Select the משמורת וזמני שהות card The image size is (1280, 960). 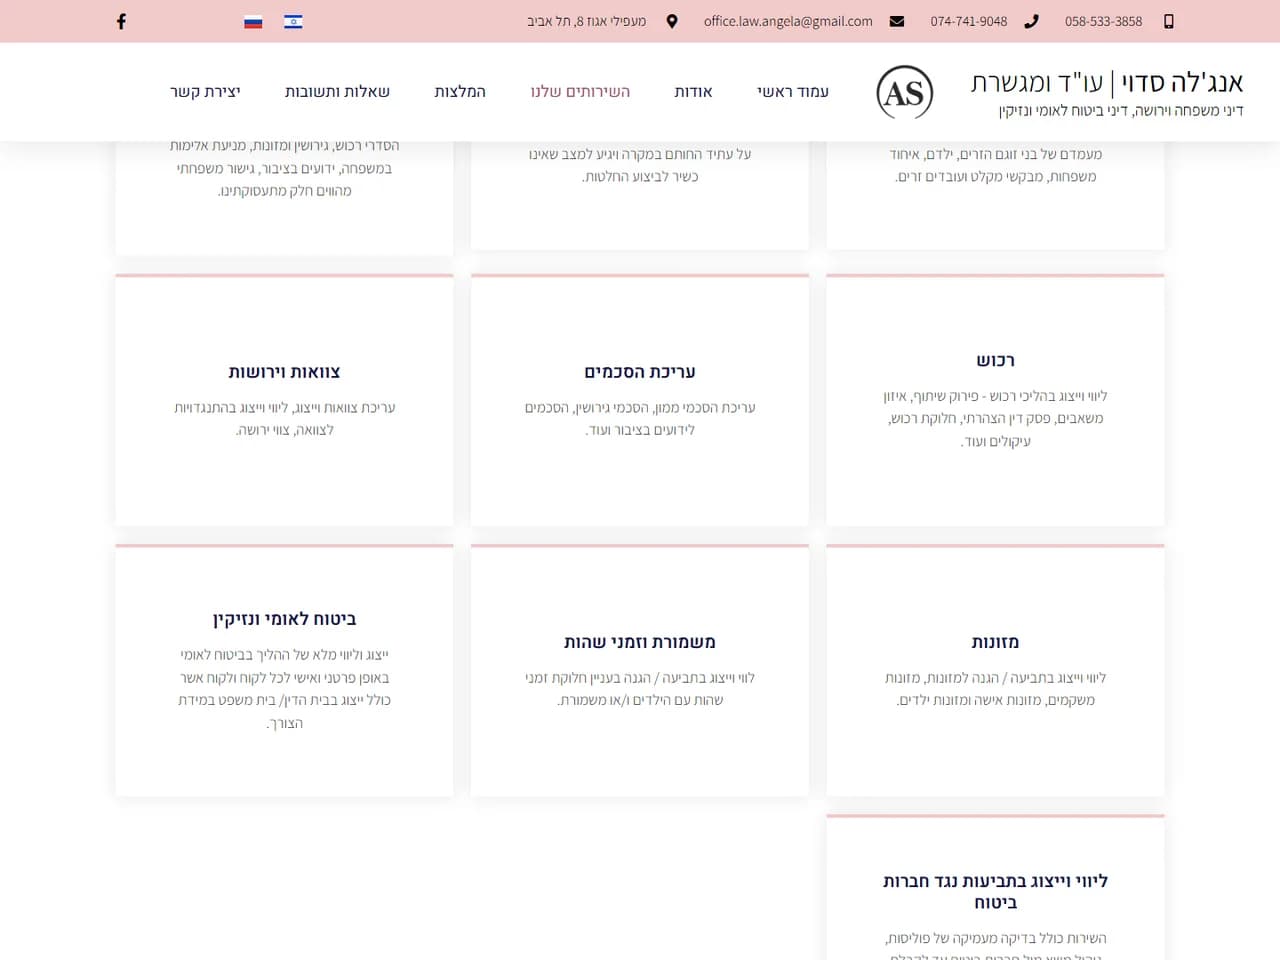click(x=640, y=670)
